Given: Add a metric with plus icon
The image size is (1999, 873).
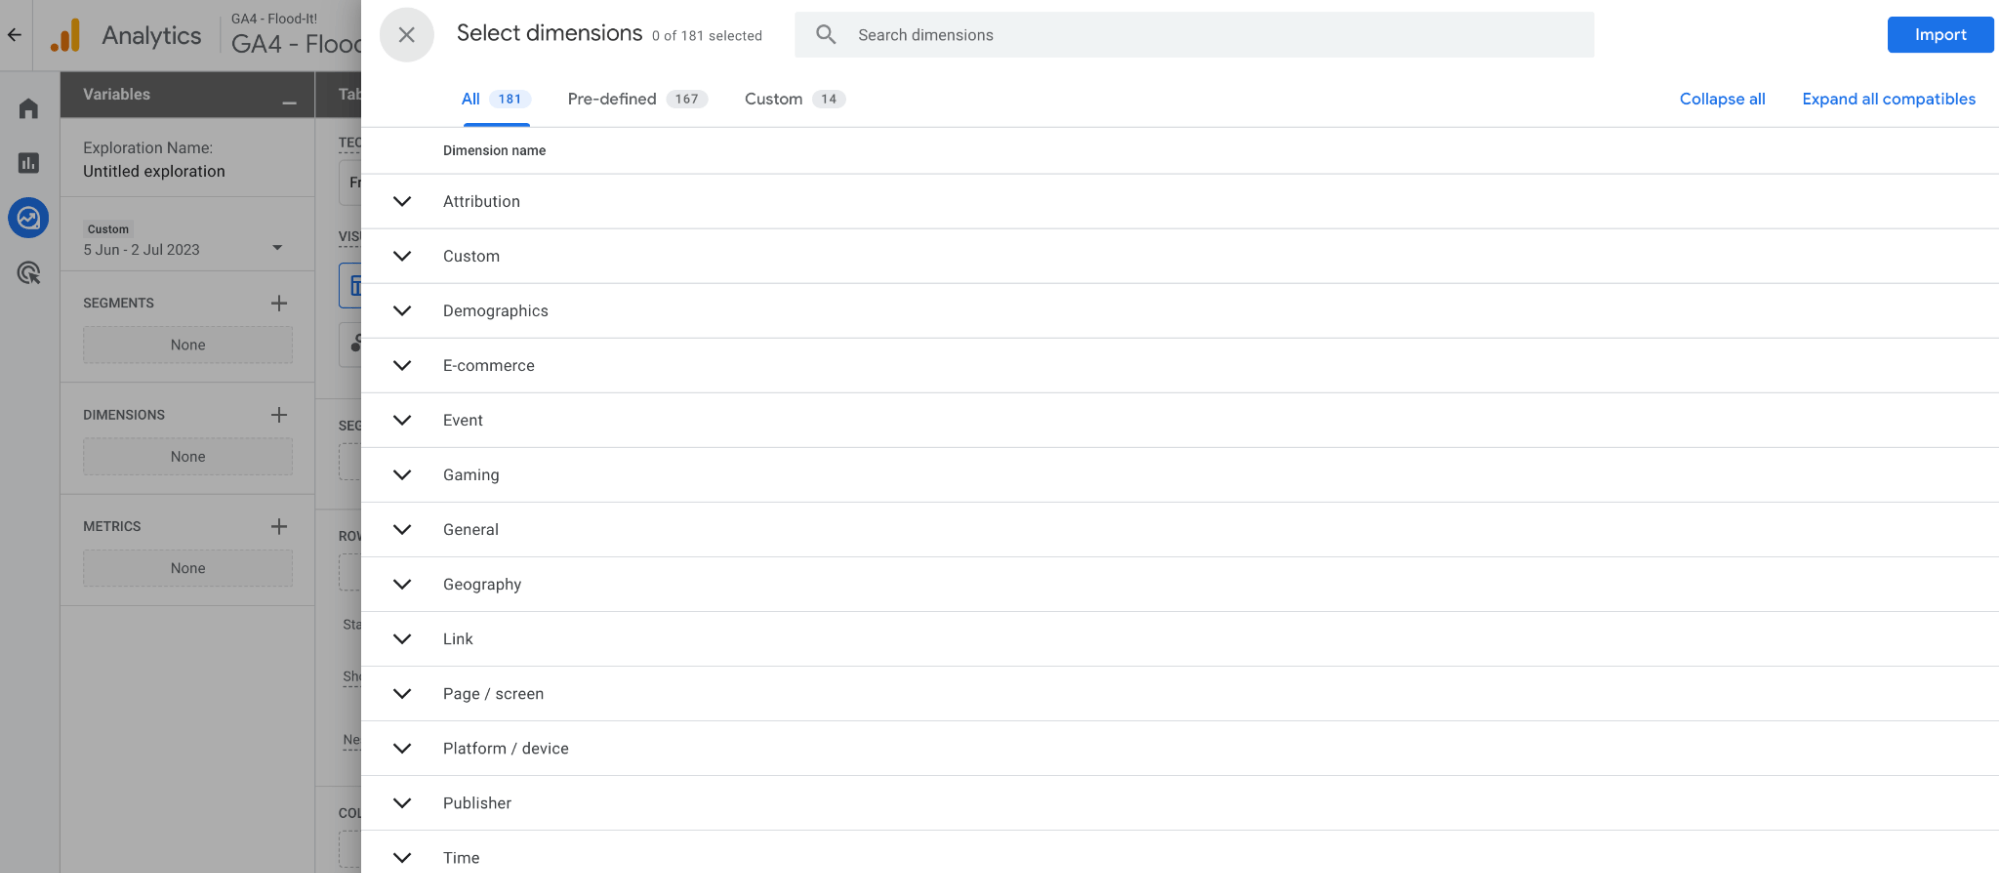Looking at the screenshot, I should click(279, 526).
